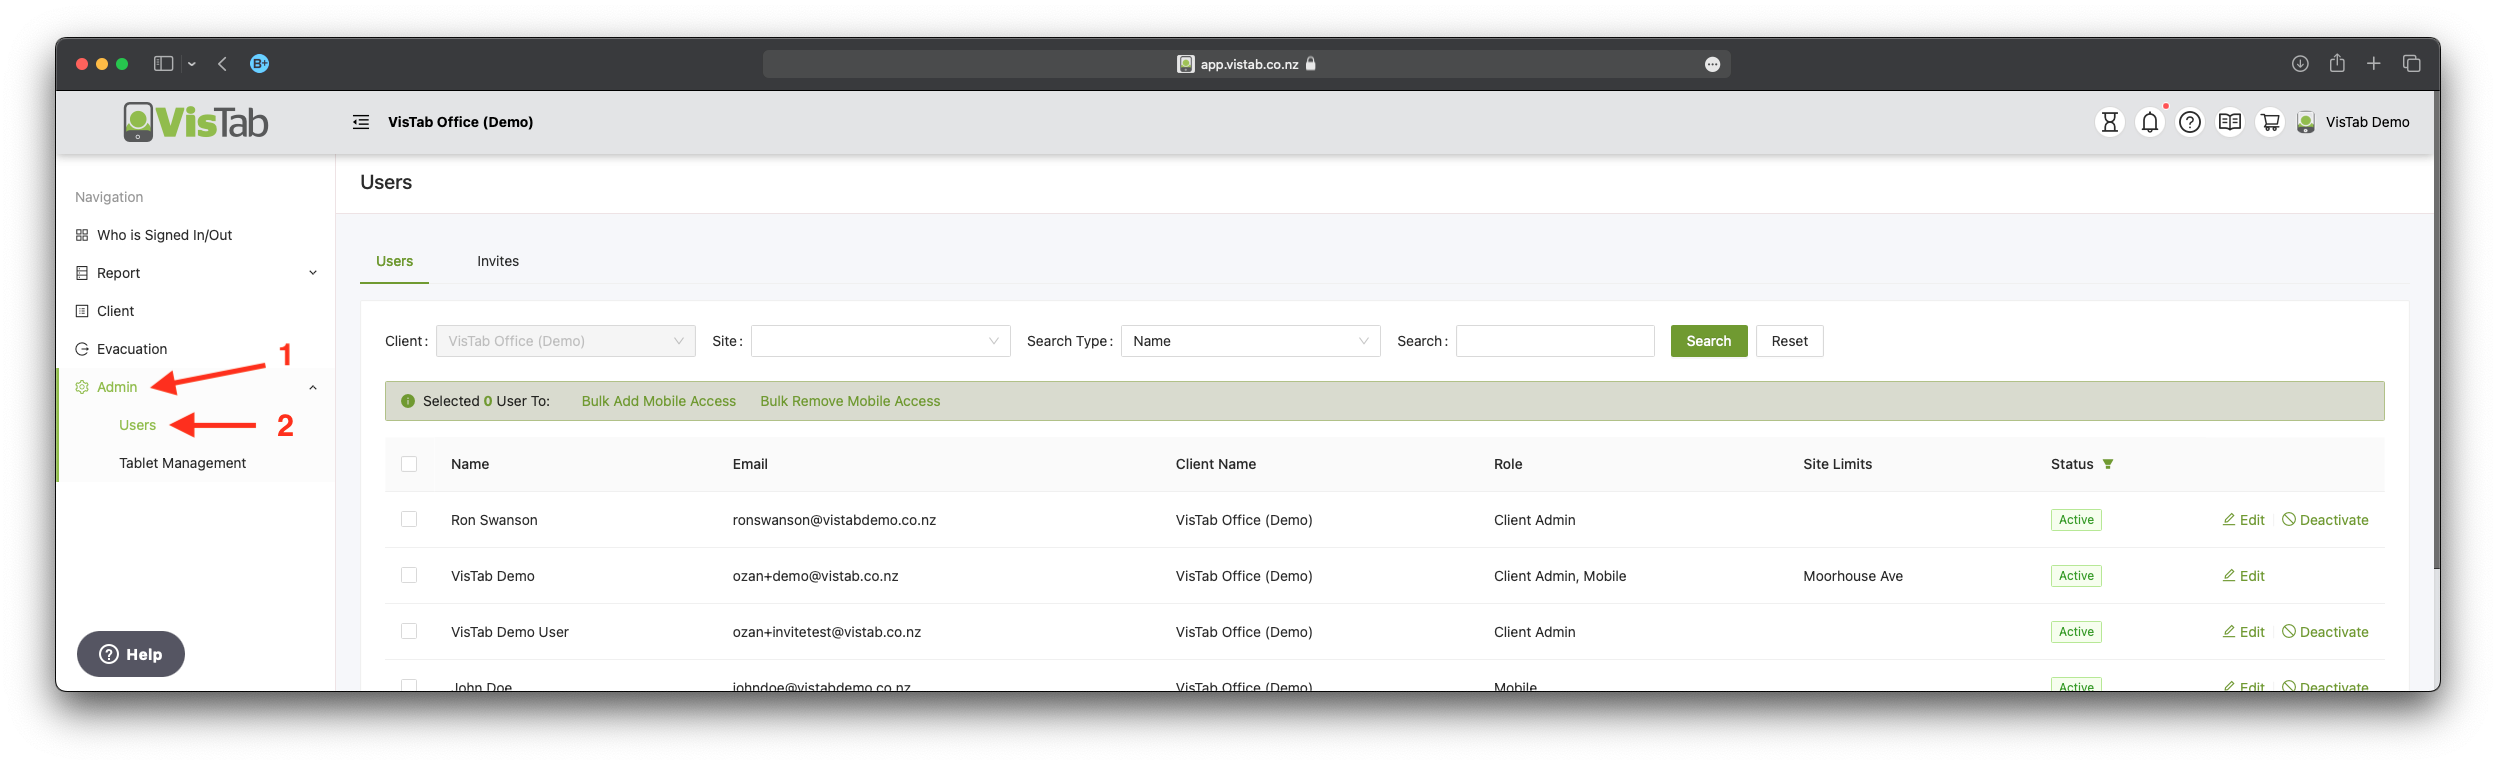
Task: Click the Safari share icon
Action: click(2337, 62)
